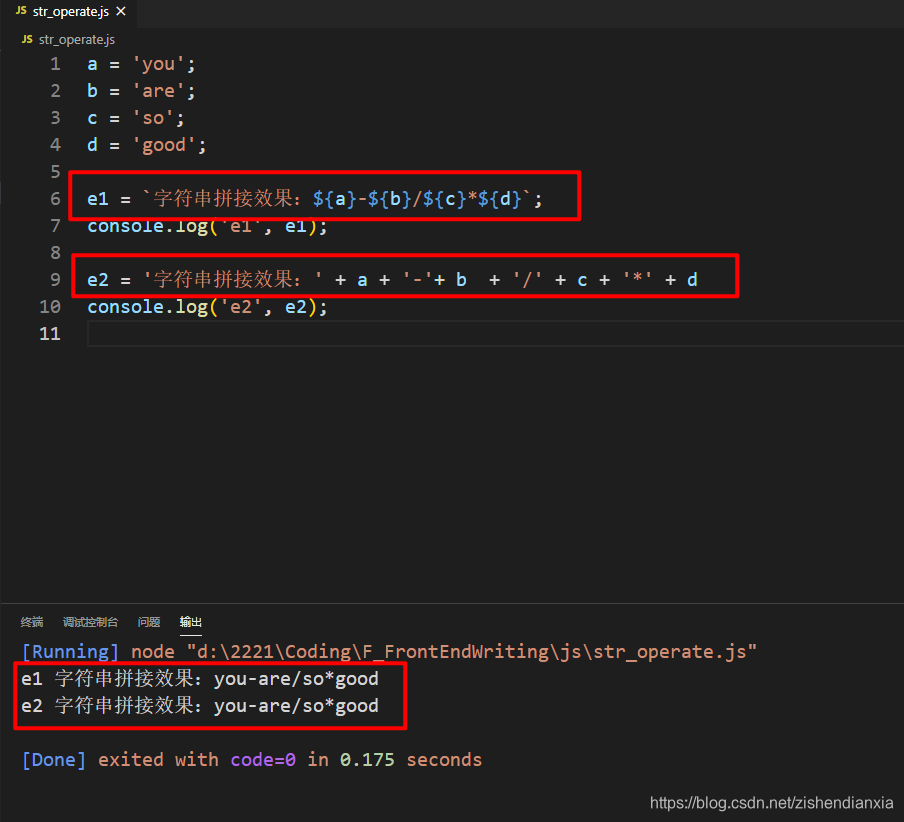Click the console.log('e1', e1) statement
The width and height of the screenshot is (904, 822).
[200, 225]
